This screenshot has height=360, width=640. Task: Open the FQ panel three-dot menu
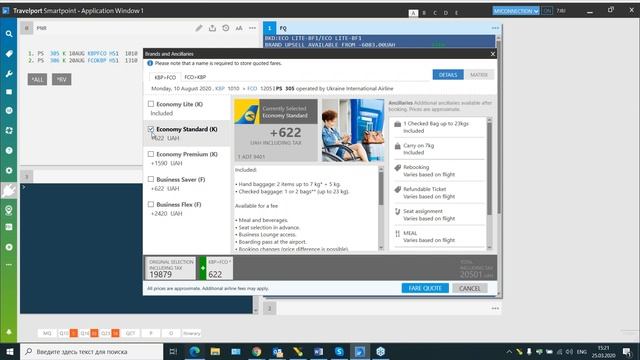coord(495,28)
